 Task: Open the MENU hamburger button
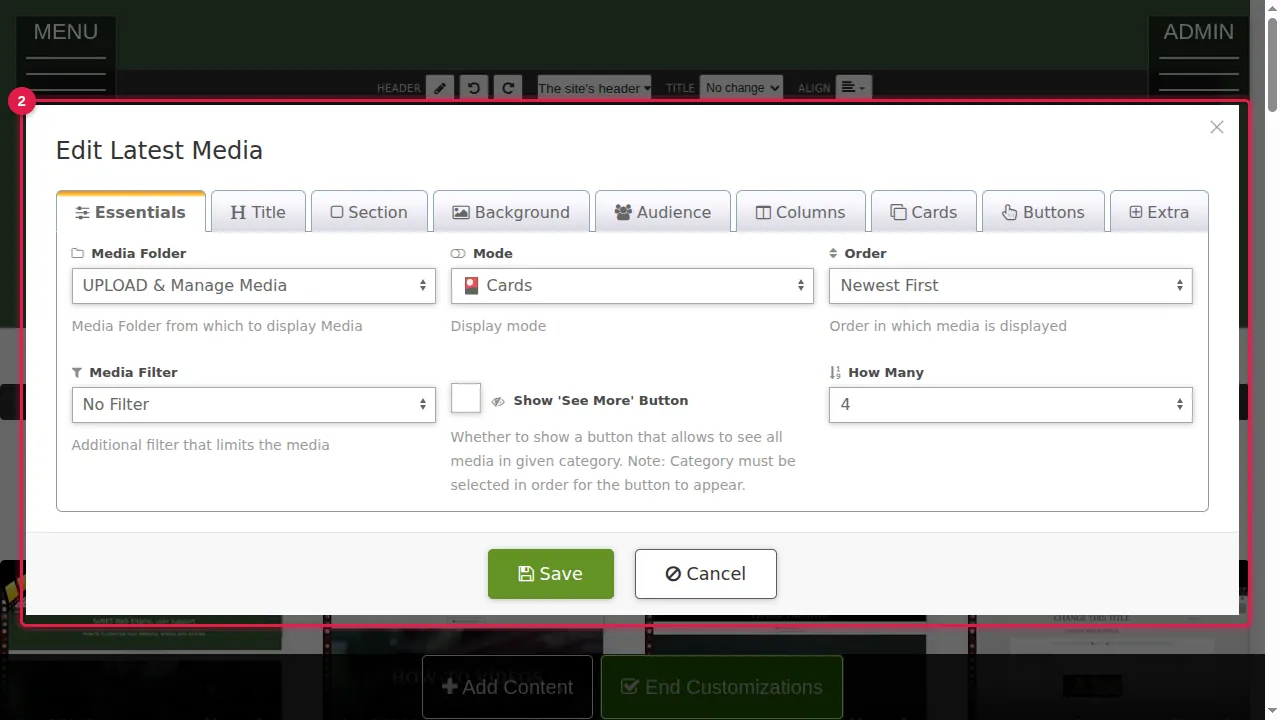click(x=66, y=56)
